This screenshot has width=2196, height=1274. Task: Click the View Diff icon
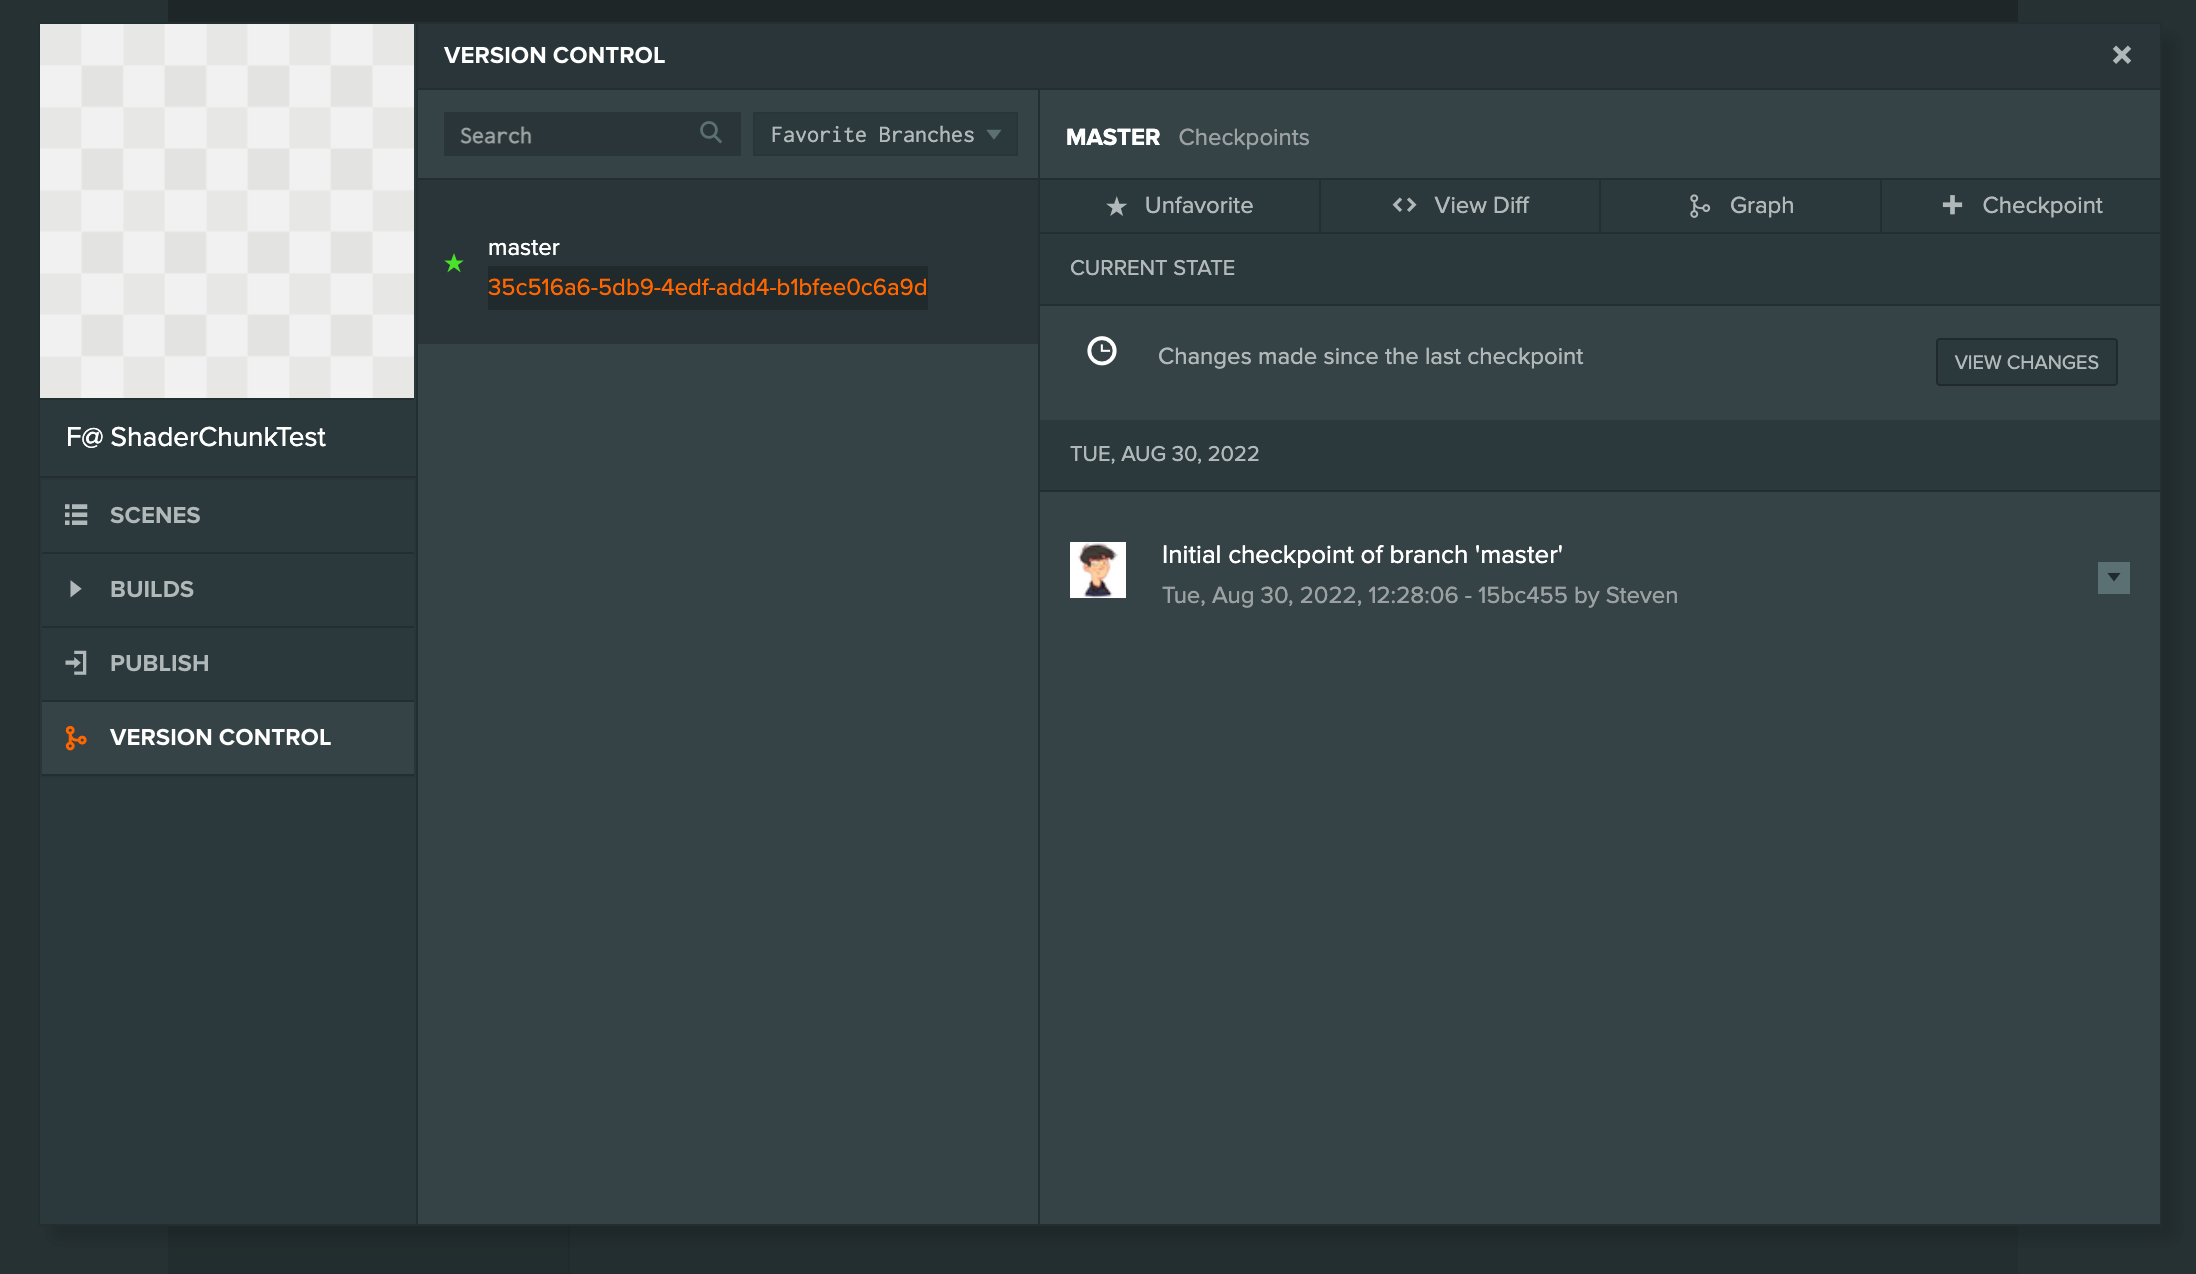pos(1404,204)
